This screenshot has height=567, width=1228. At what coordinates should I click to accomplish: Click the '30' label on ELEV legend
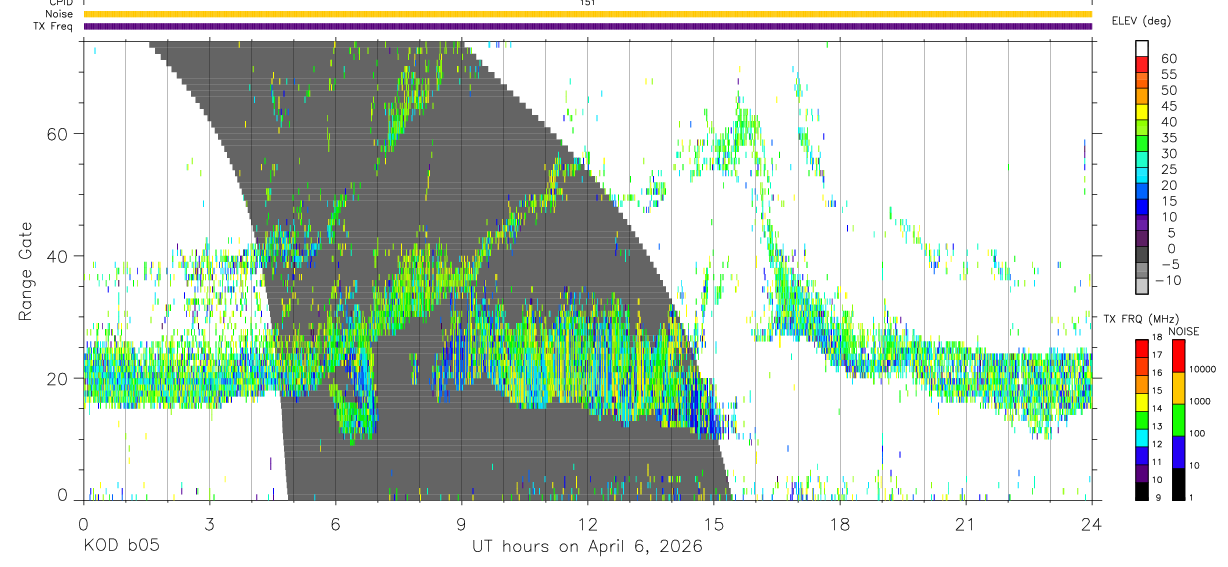(x=1168, y=154)
